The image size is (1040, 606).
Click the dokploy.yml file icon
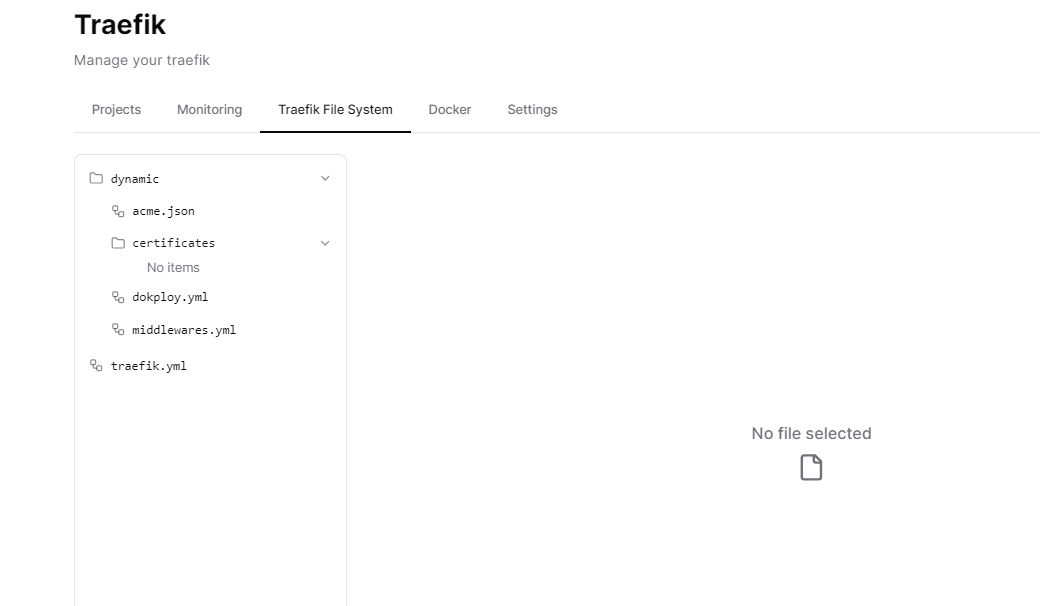coord(118,297)
